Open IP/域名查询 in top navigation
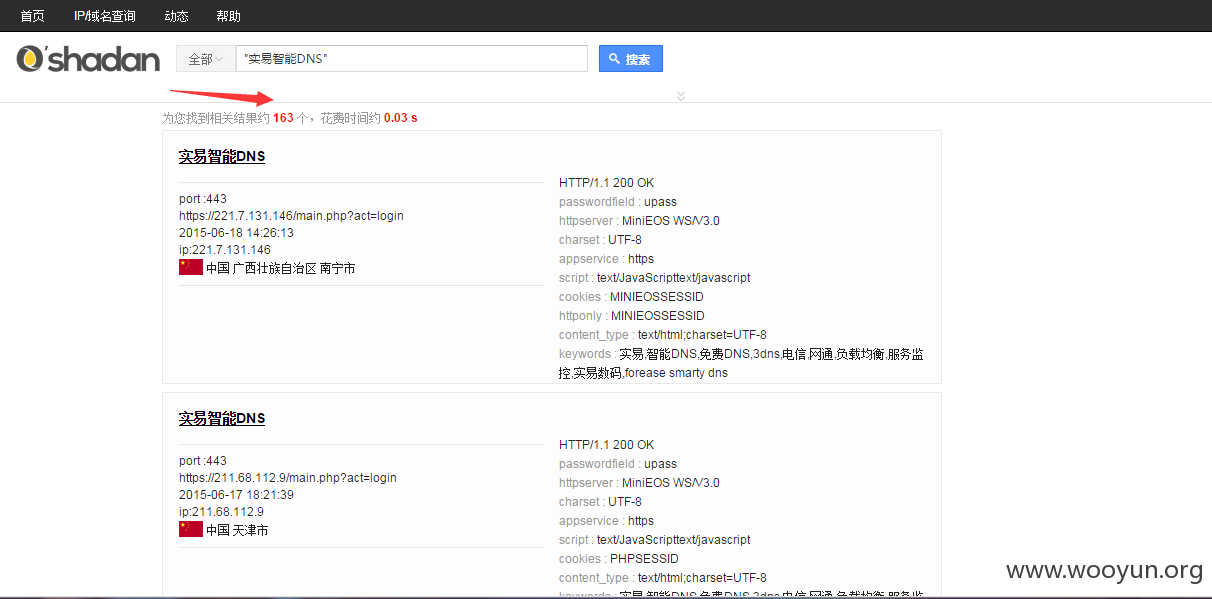The width and height of the screenshot is (1212, 599). point(104,16)
